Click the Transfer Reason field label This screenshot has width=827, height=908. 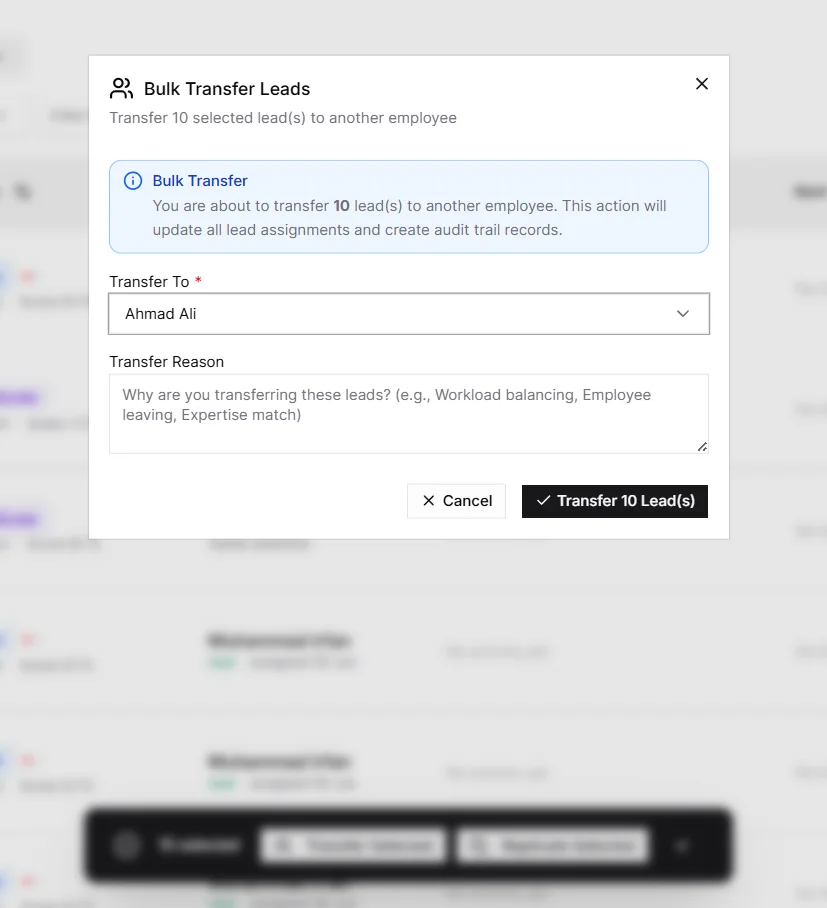click(167, 362)
